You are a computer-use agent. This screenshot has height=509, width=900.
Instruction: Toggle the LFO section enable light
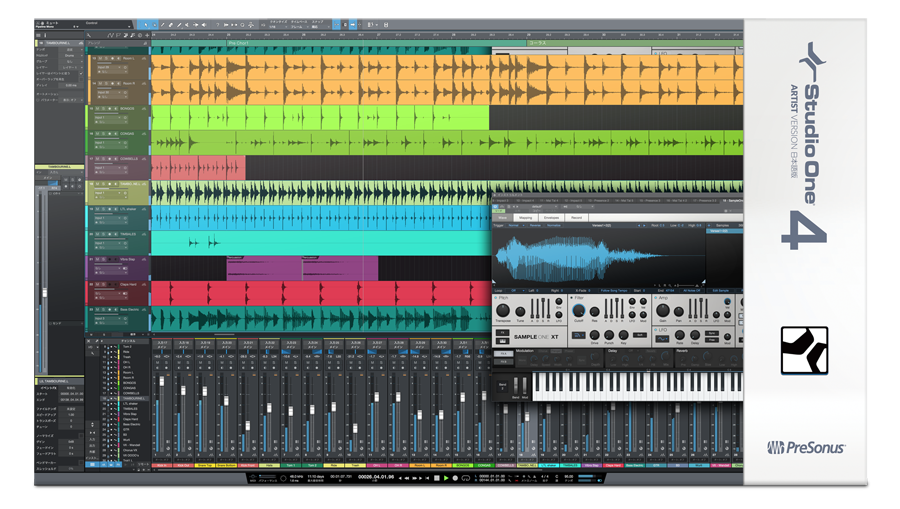tap(655, 330)
